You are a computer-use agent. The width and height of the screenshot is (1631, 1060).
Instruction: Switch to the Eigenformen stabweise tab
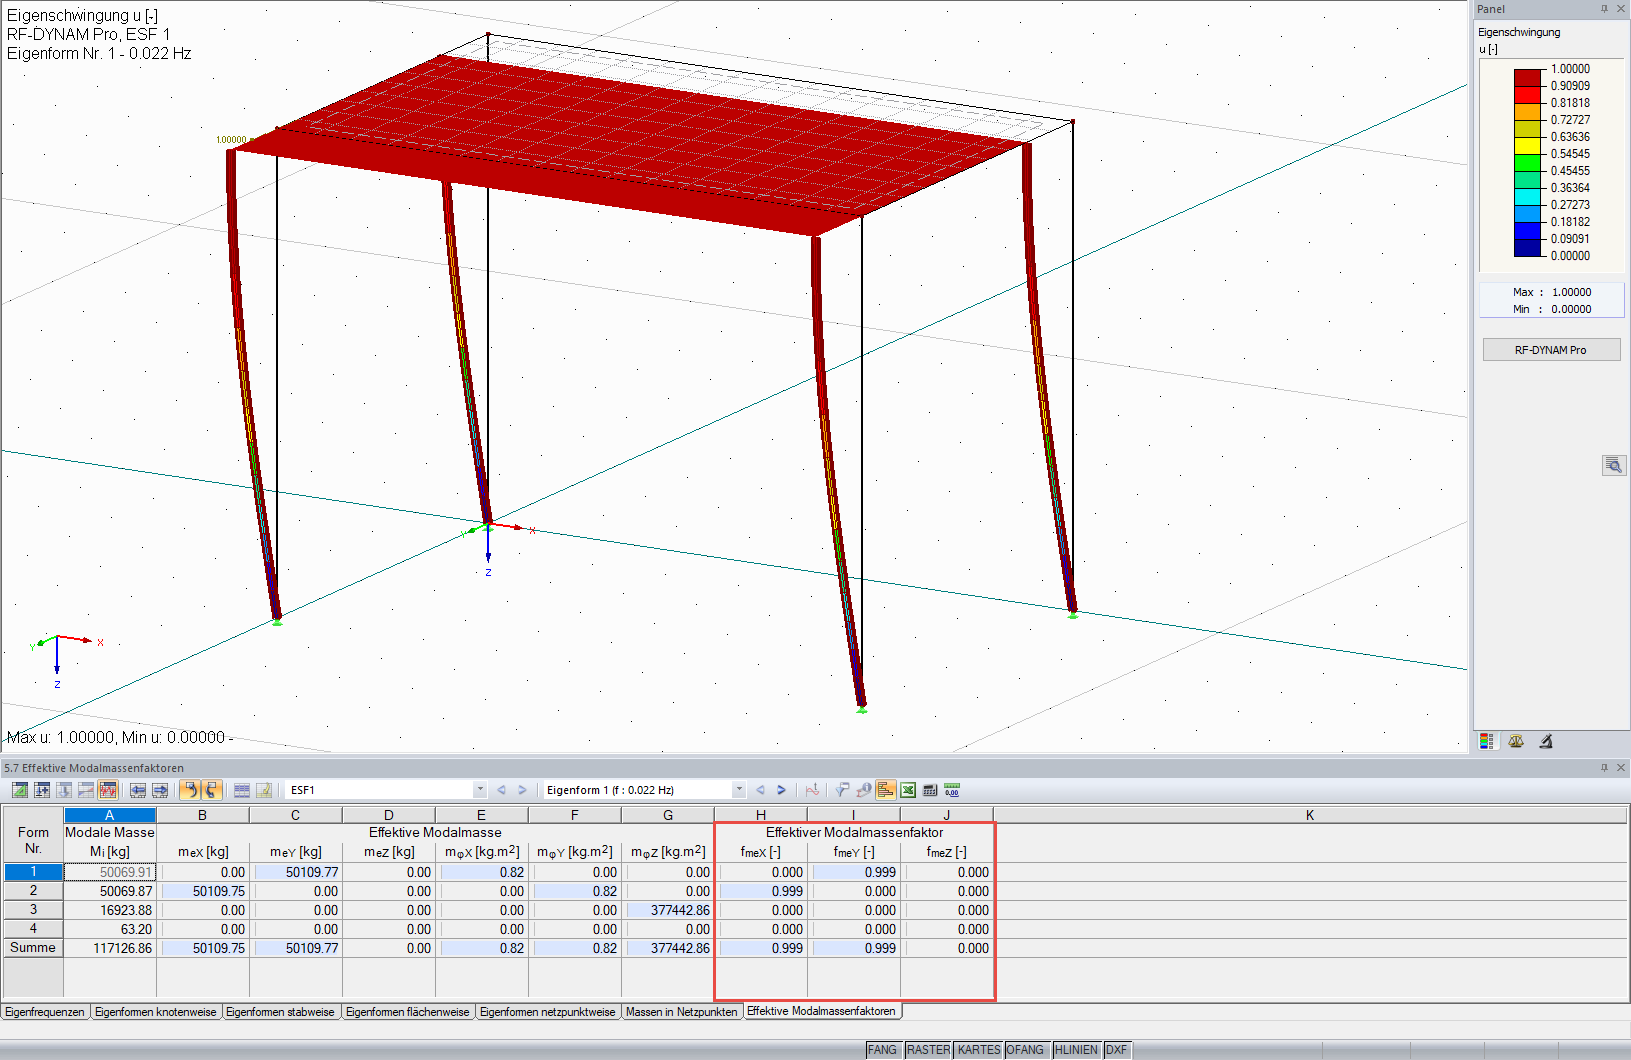[x=282, y=1011]
